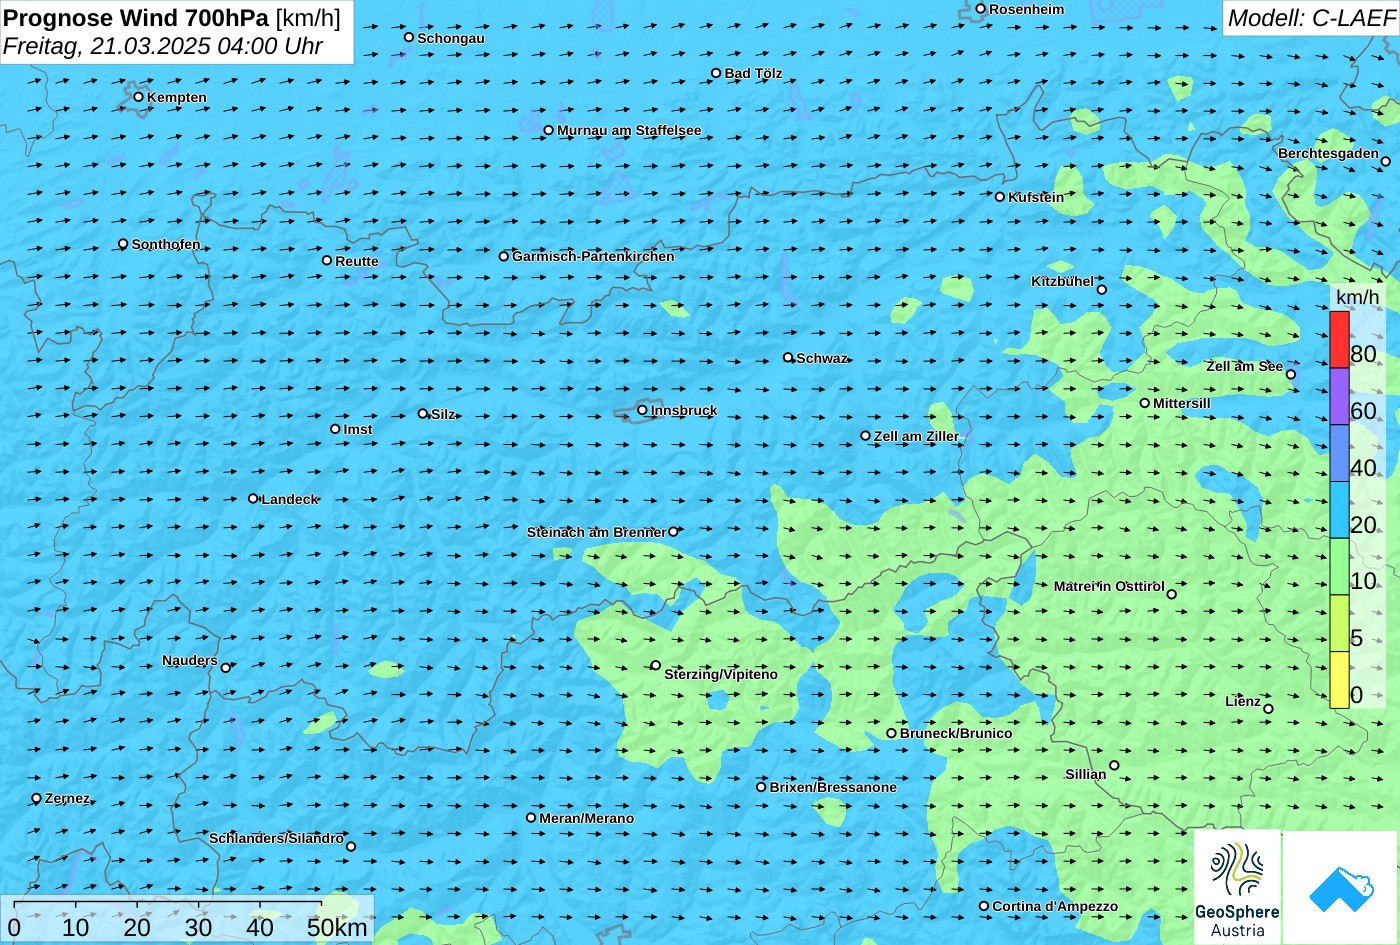Click the km/h legend heading

pos(1357,298)
